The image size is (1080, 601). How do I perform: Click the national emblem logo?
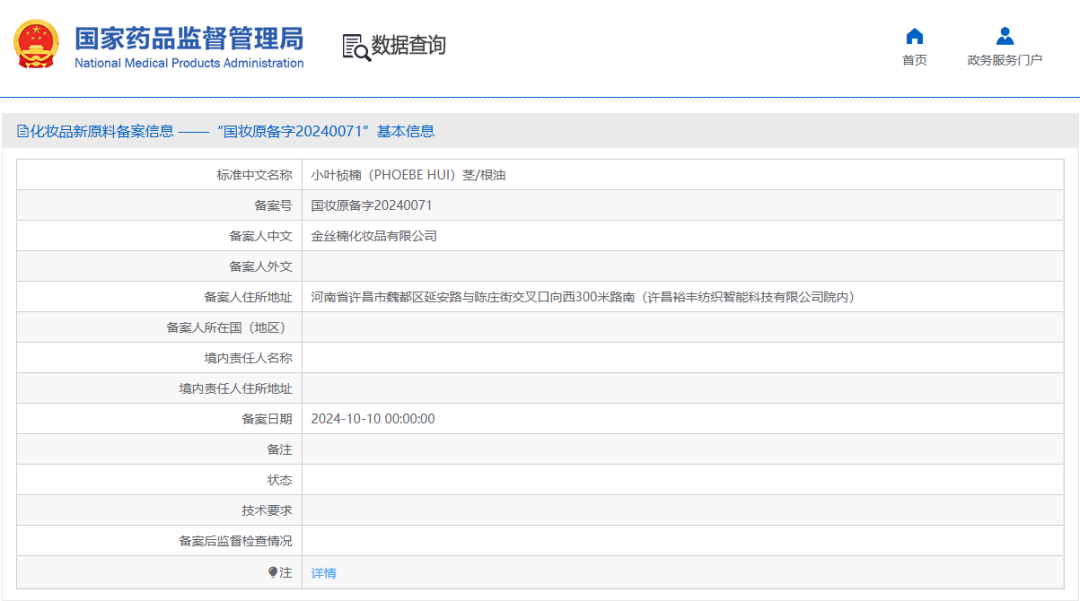point(36,44)
